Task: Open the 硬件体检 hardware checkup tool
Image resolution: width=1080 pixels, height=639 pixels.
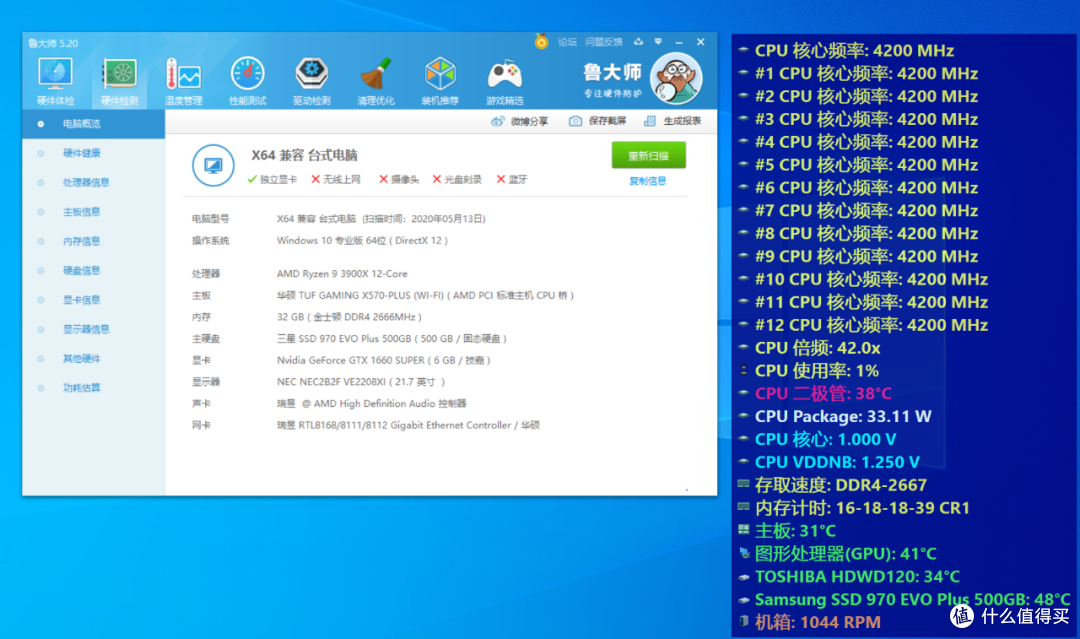Action: 55,81
